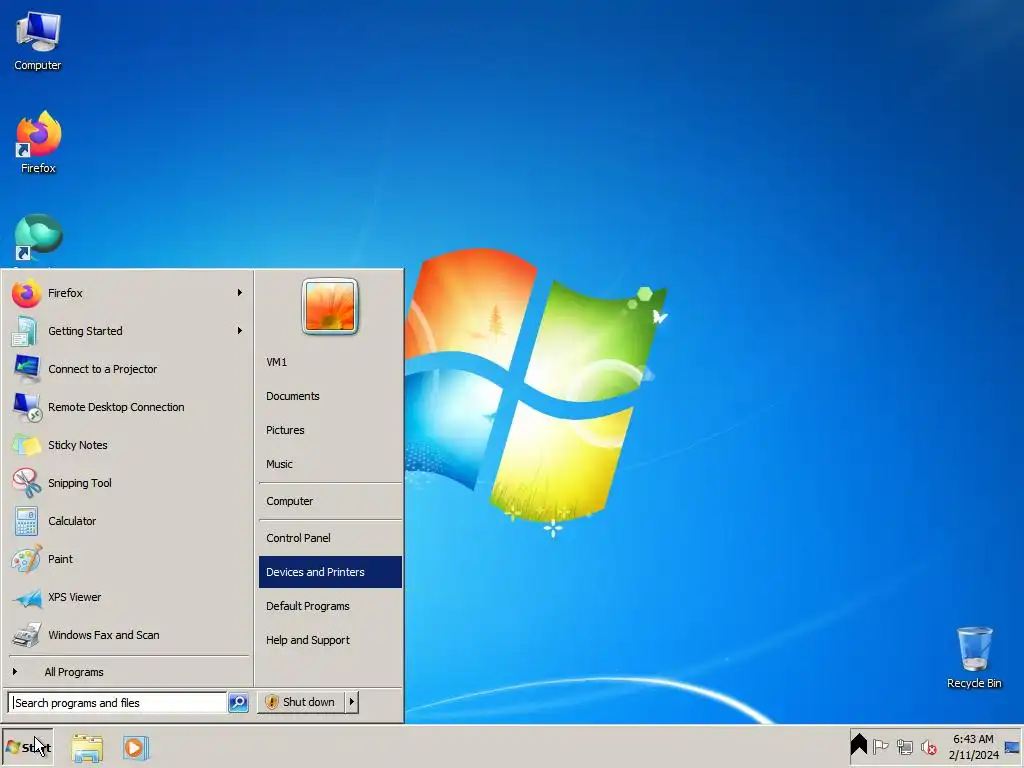1024x768 pixels.
Task: Open the Shut down options arrow
Action: coord(351,702)
